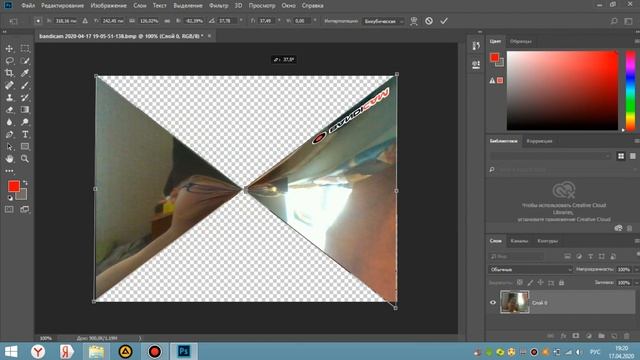Select the Lasso tool
640x360 pixels.
pyautogui.click(x=9, y=61)
